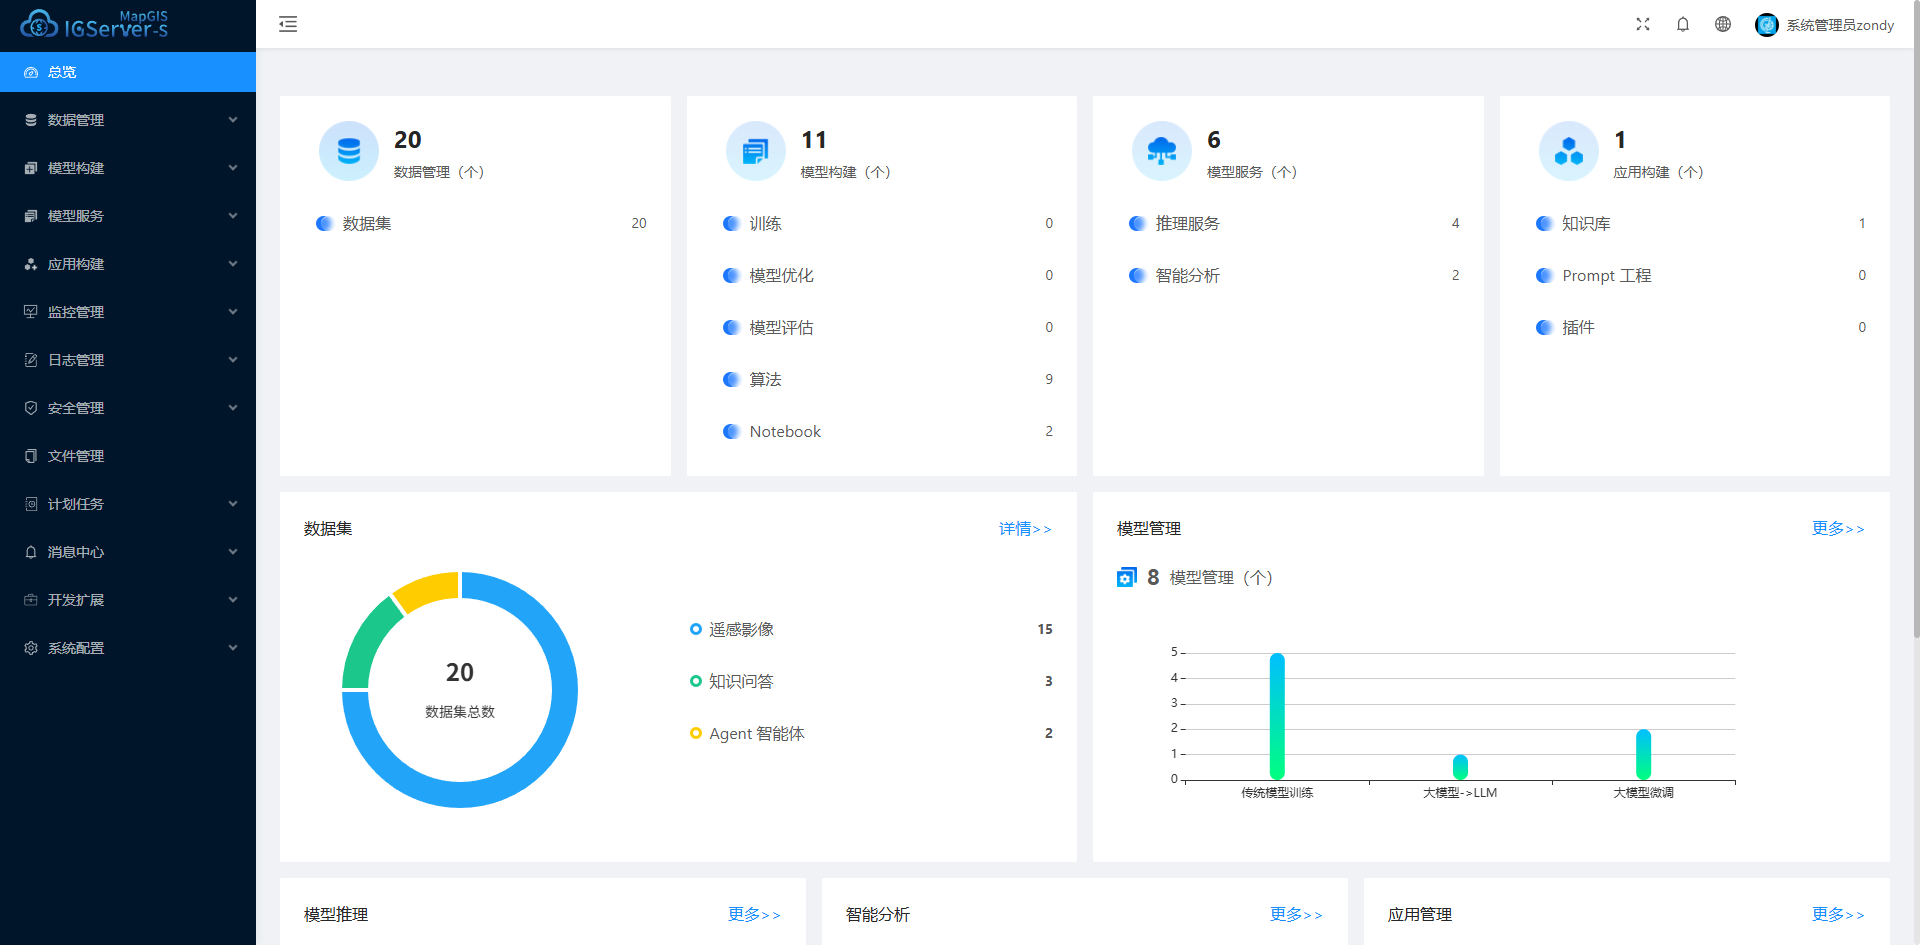The height and width of the screenshot is (945, 1920).
Task: Click the 应用构建 hexagons card icon
Action: (x=1568, y=151)
